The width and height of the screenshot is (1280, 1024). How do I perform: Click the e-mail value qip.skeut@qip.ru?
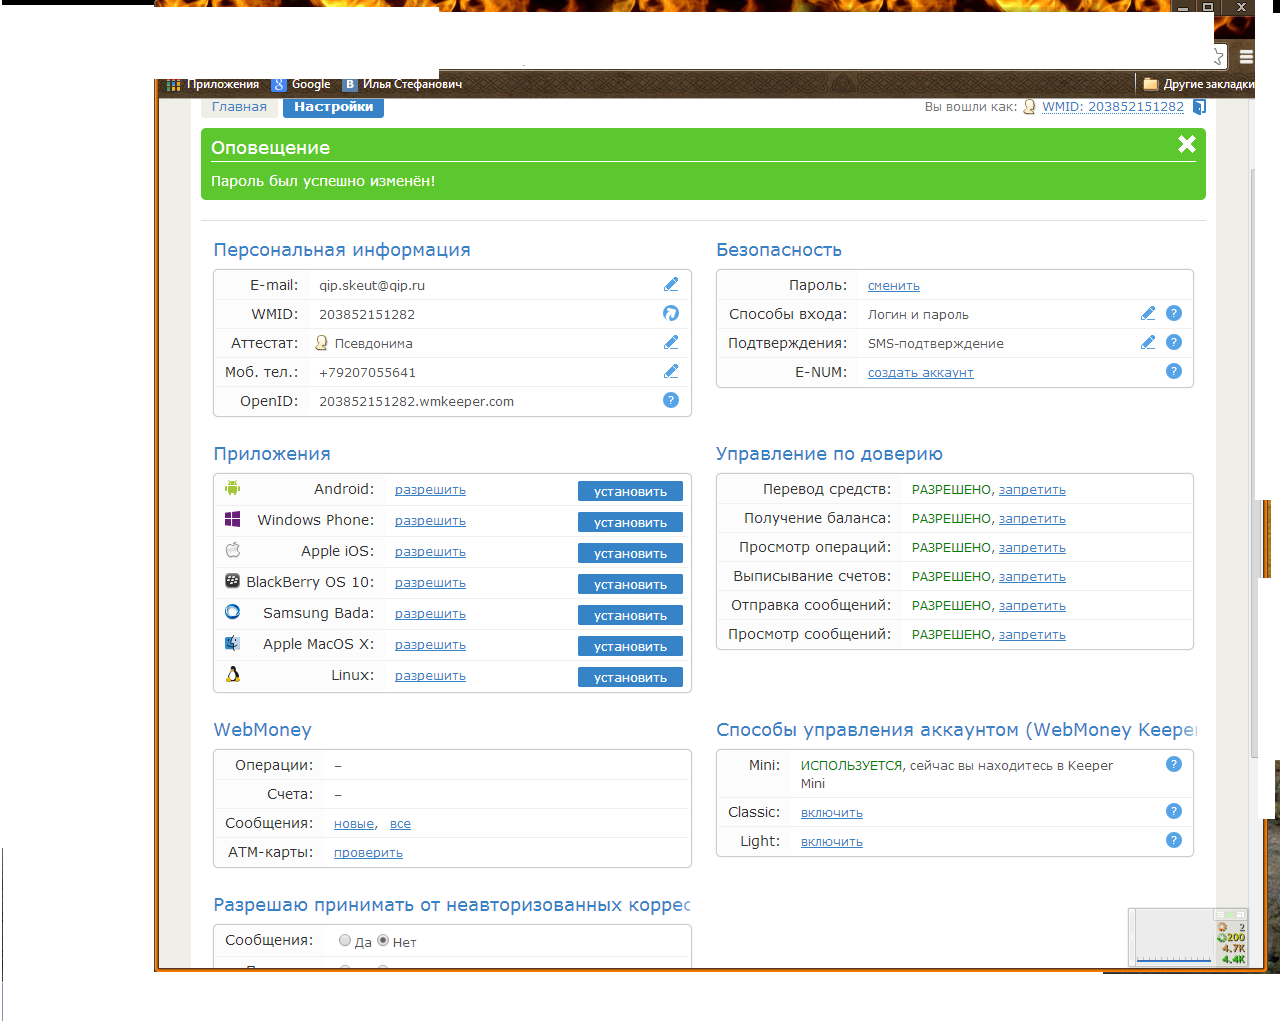point(372,285)
